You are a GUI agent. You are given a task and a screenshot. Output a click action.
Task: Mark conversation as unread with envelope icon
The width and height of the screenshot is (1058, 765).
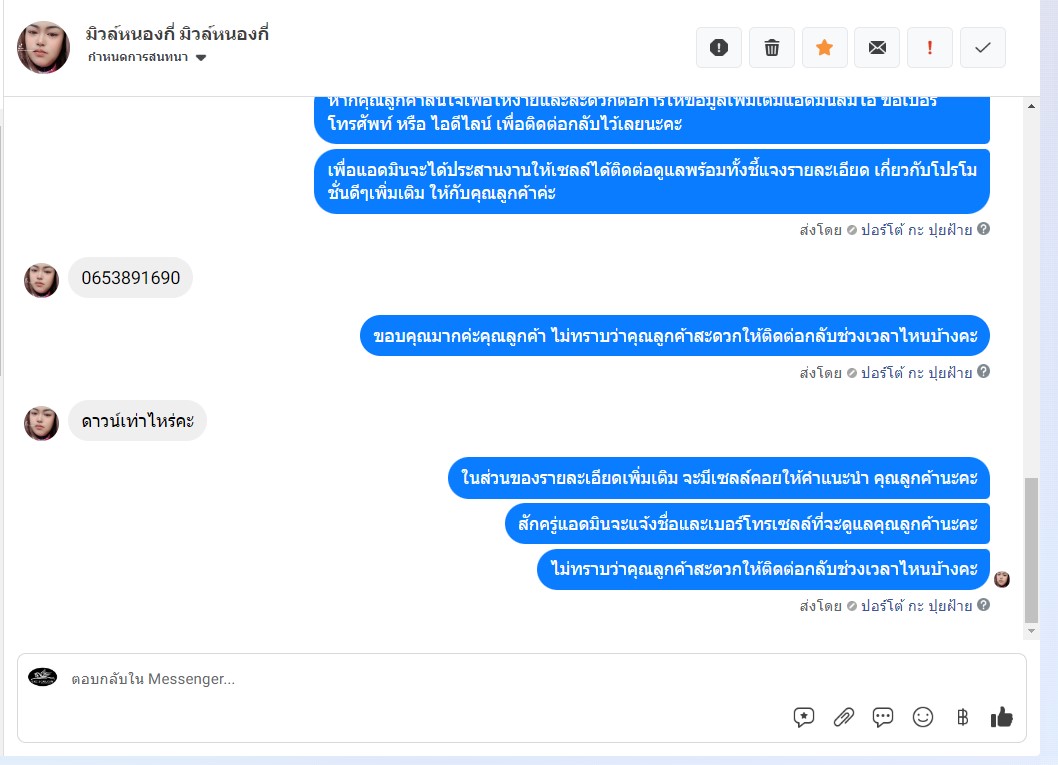(876, 48)
